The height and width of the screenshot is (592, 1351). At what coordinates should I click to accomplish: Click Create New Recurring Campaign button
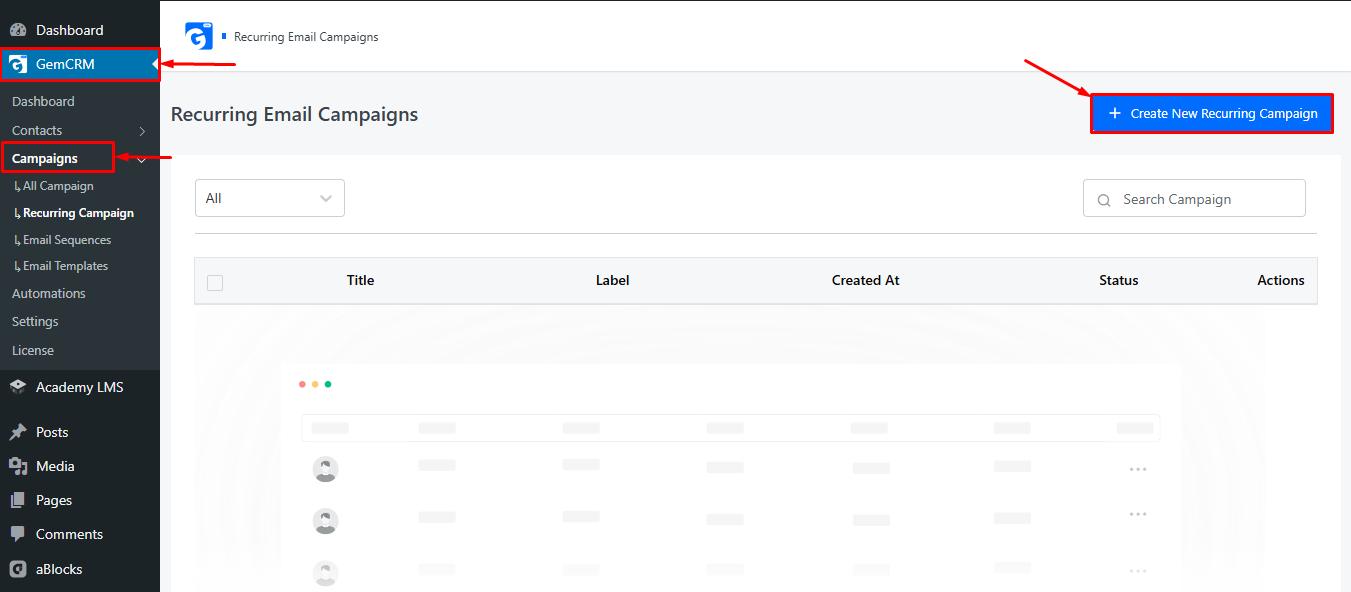pos(1212,114)
